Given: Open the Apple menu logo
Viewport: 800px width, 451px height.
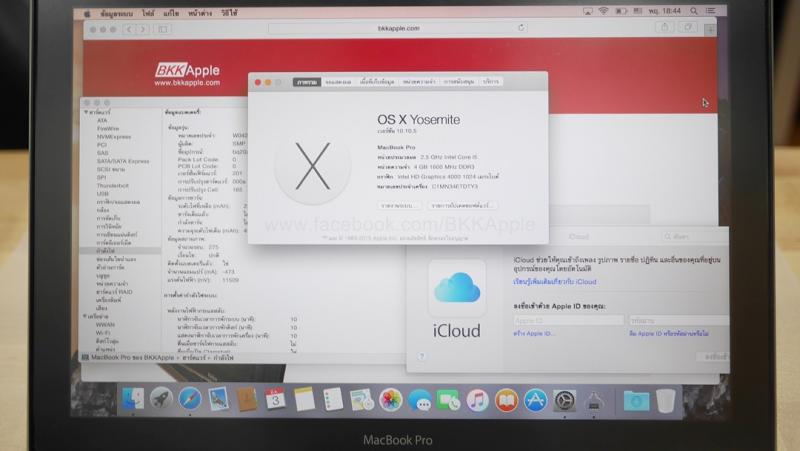Looking at the screenshot, I should click(x=86, y=14).
